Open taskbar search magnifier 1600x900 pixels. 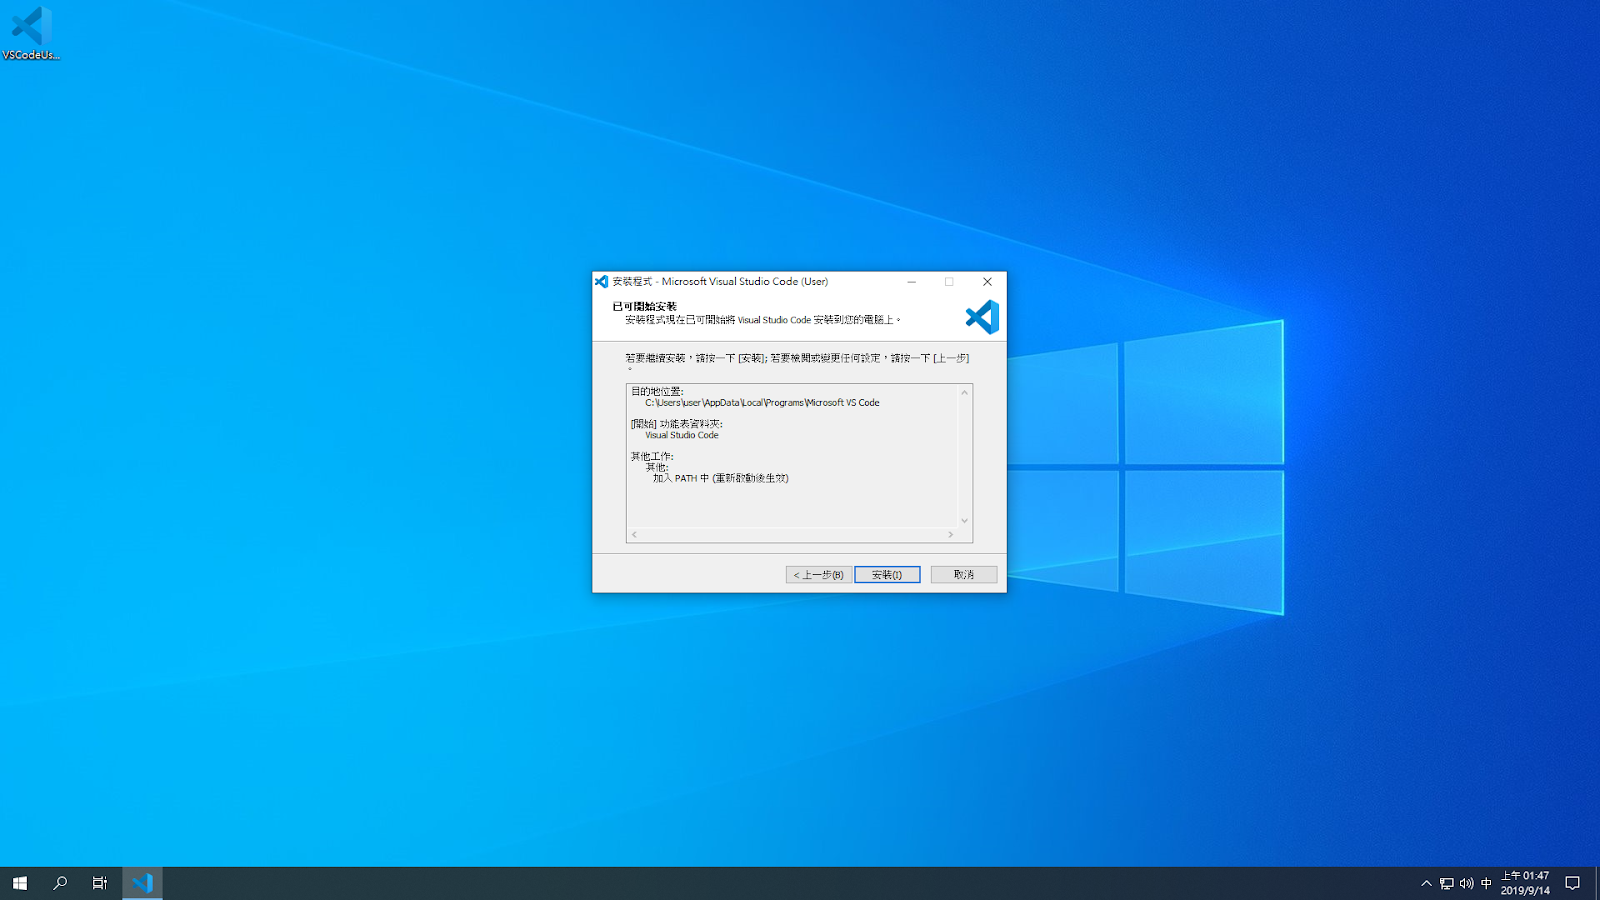[60, 883]
